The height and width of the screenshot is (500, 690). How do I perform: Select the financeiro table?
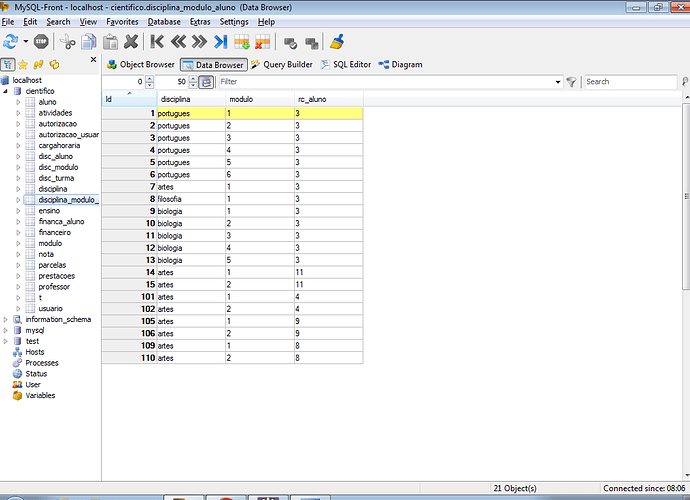coord(54,232)
